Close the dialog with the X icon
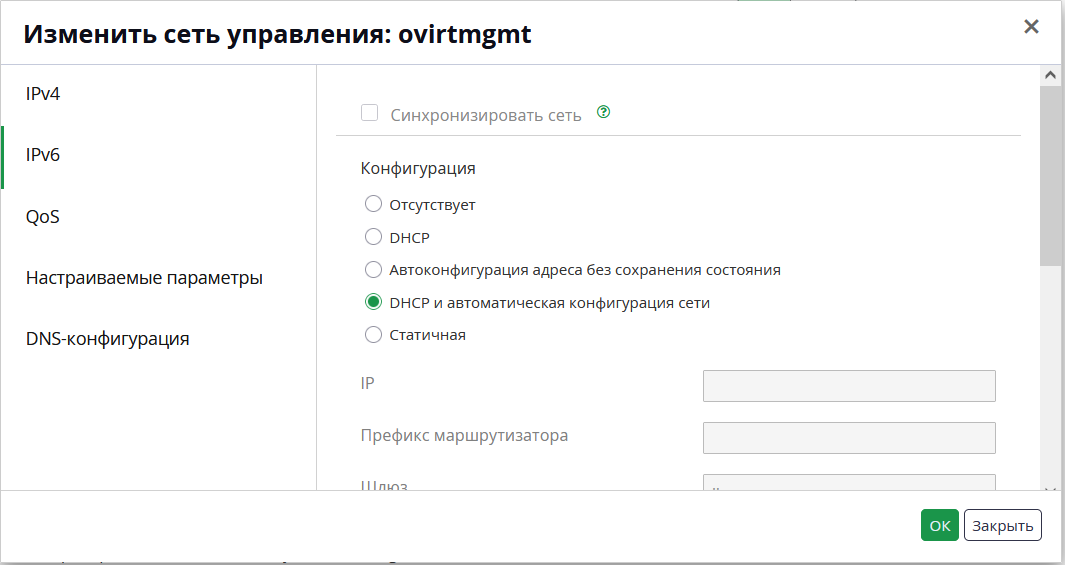This screenshot has height=565, width=1065. coord(1031,26)
